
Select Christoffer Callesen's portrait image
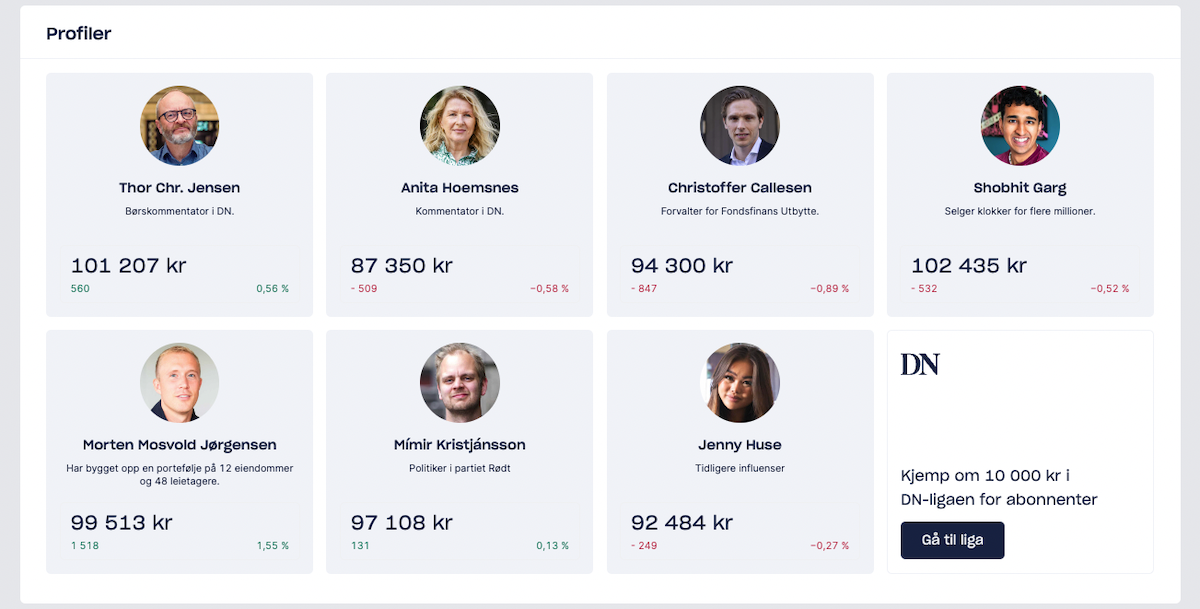[739, 125]
